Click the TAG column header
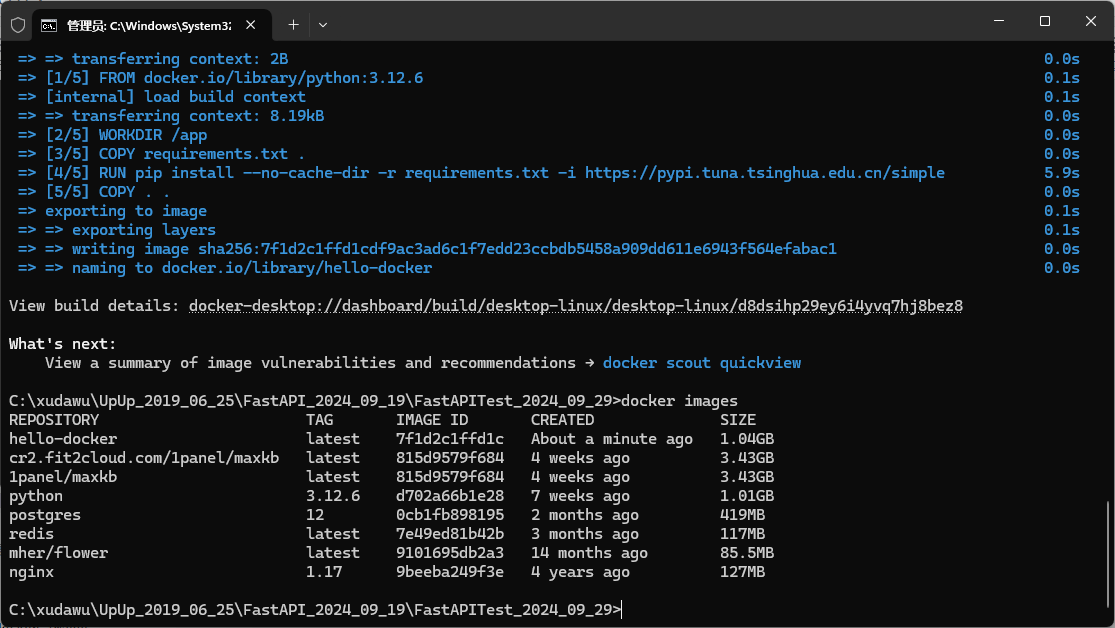This screenshot has width=1115, height=628. point(319,420)
